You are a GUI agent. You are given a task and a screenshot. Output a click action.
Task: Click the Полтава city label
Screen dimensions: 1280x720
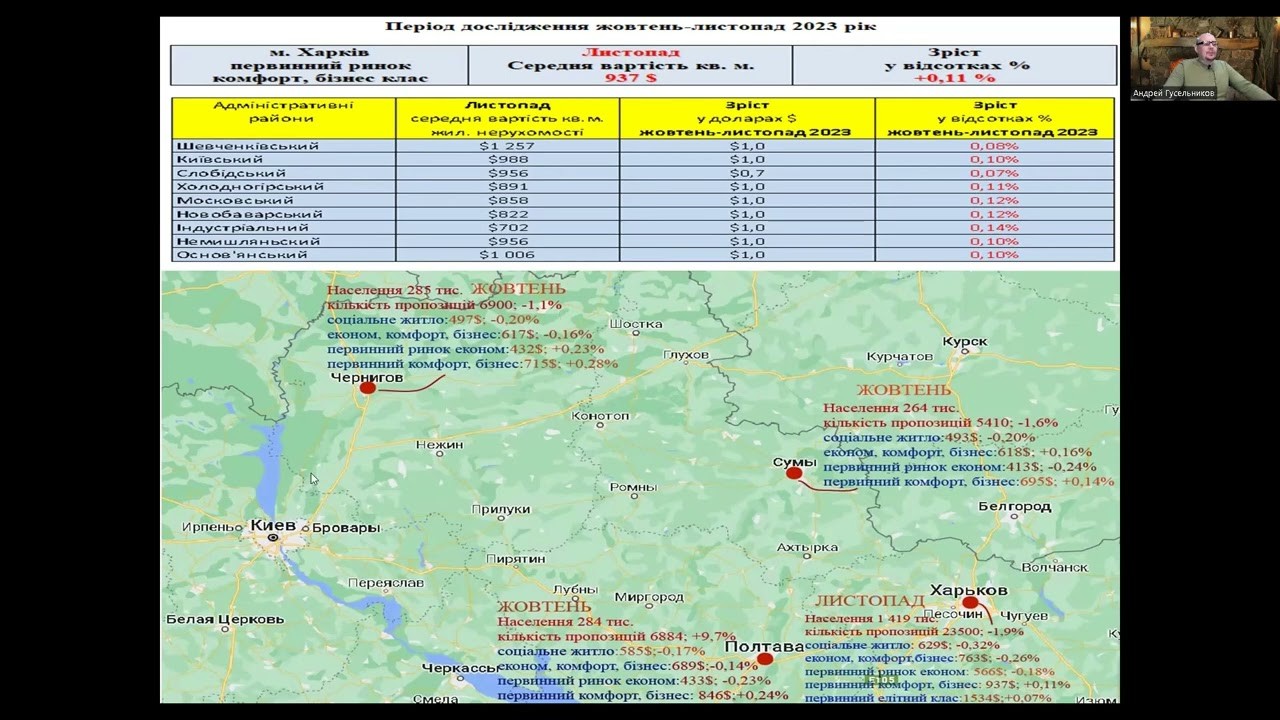[764, 647]
